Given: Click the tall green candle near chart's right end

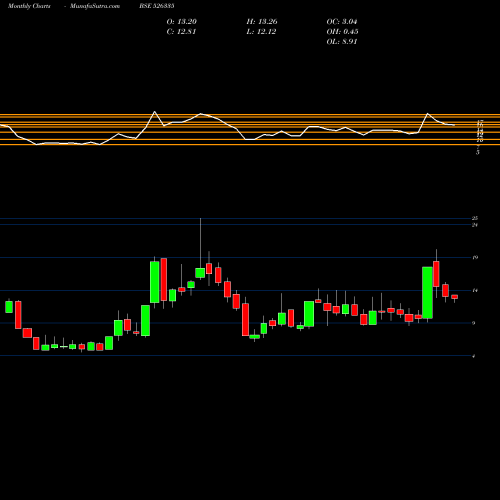Looking at the screenshot, I should (427, 293).
